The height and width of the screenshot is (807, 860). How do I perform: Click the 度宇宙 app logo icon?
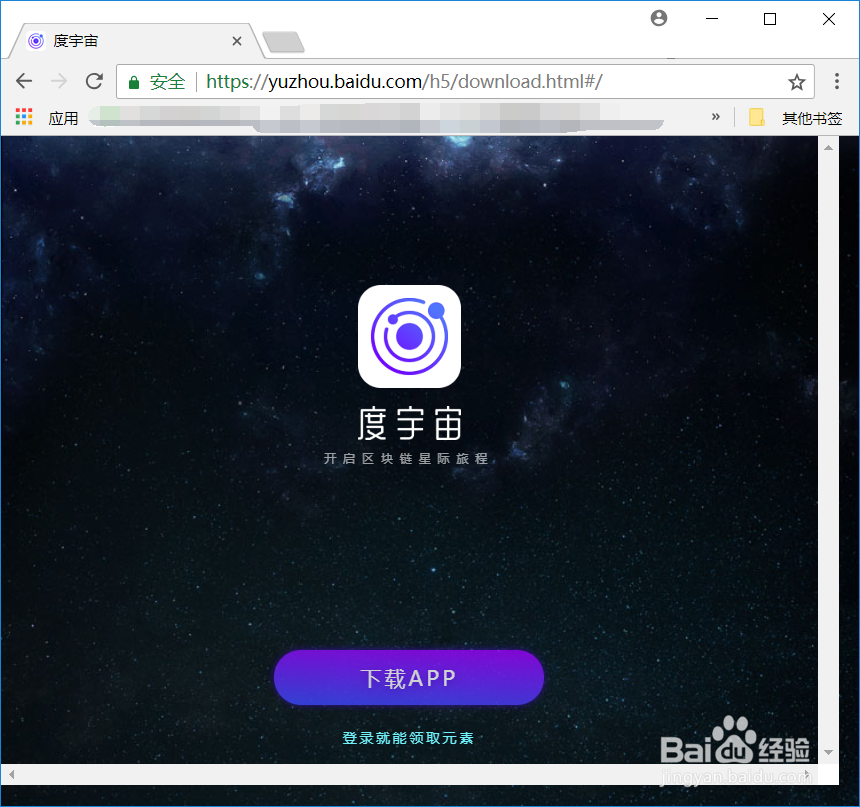pos(409,335)
